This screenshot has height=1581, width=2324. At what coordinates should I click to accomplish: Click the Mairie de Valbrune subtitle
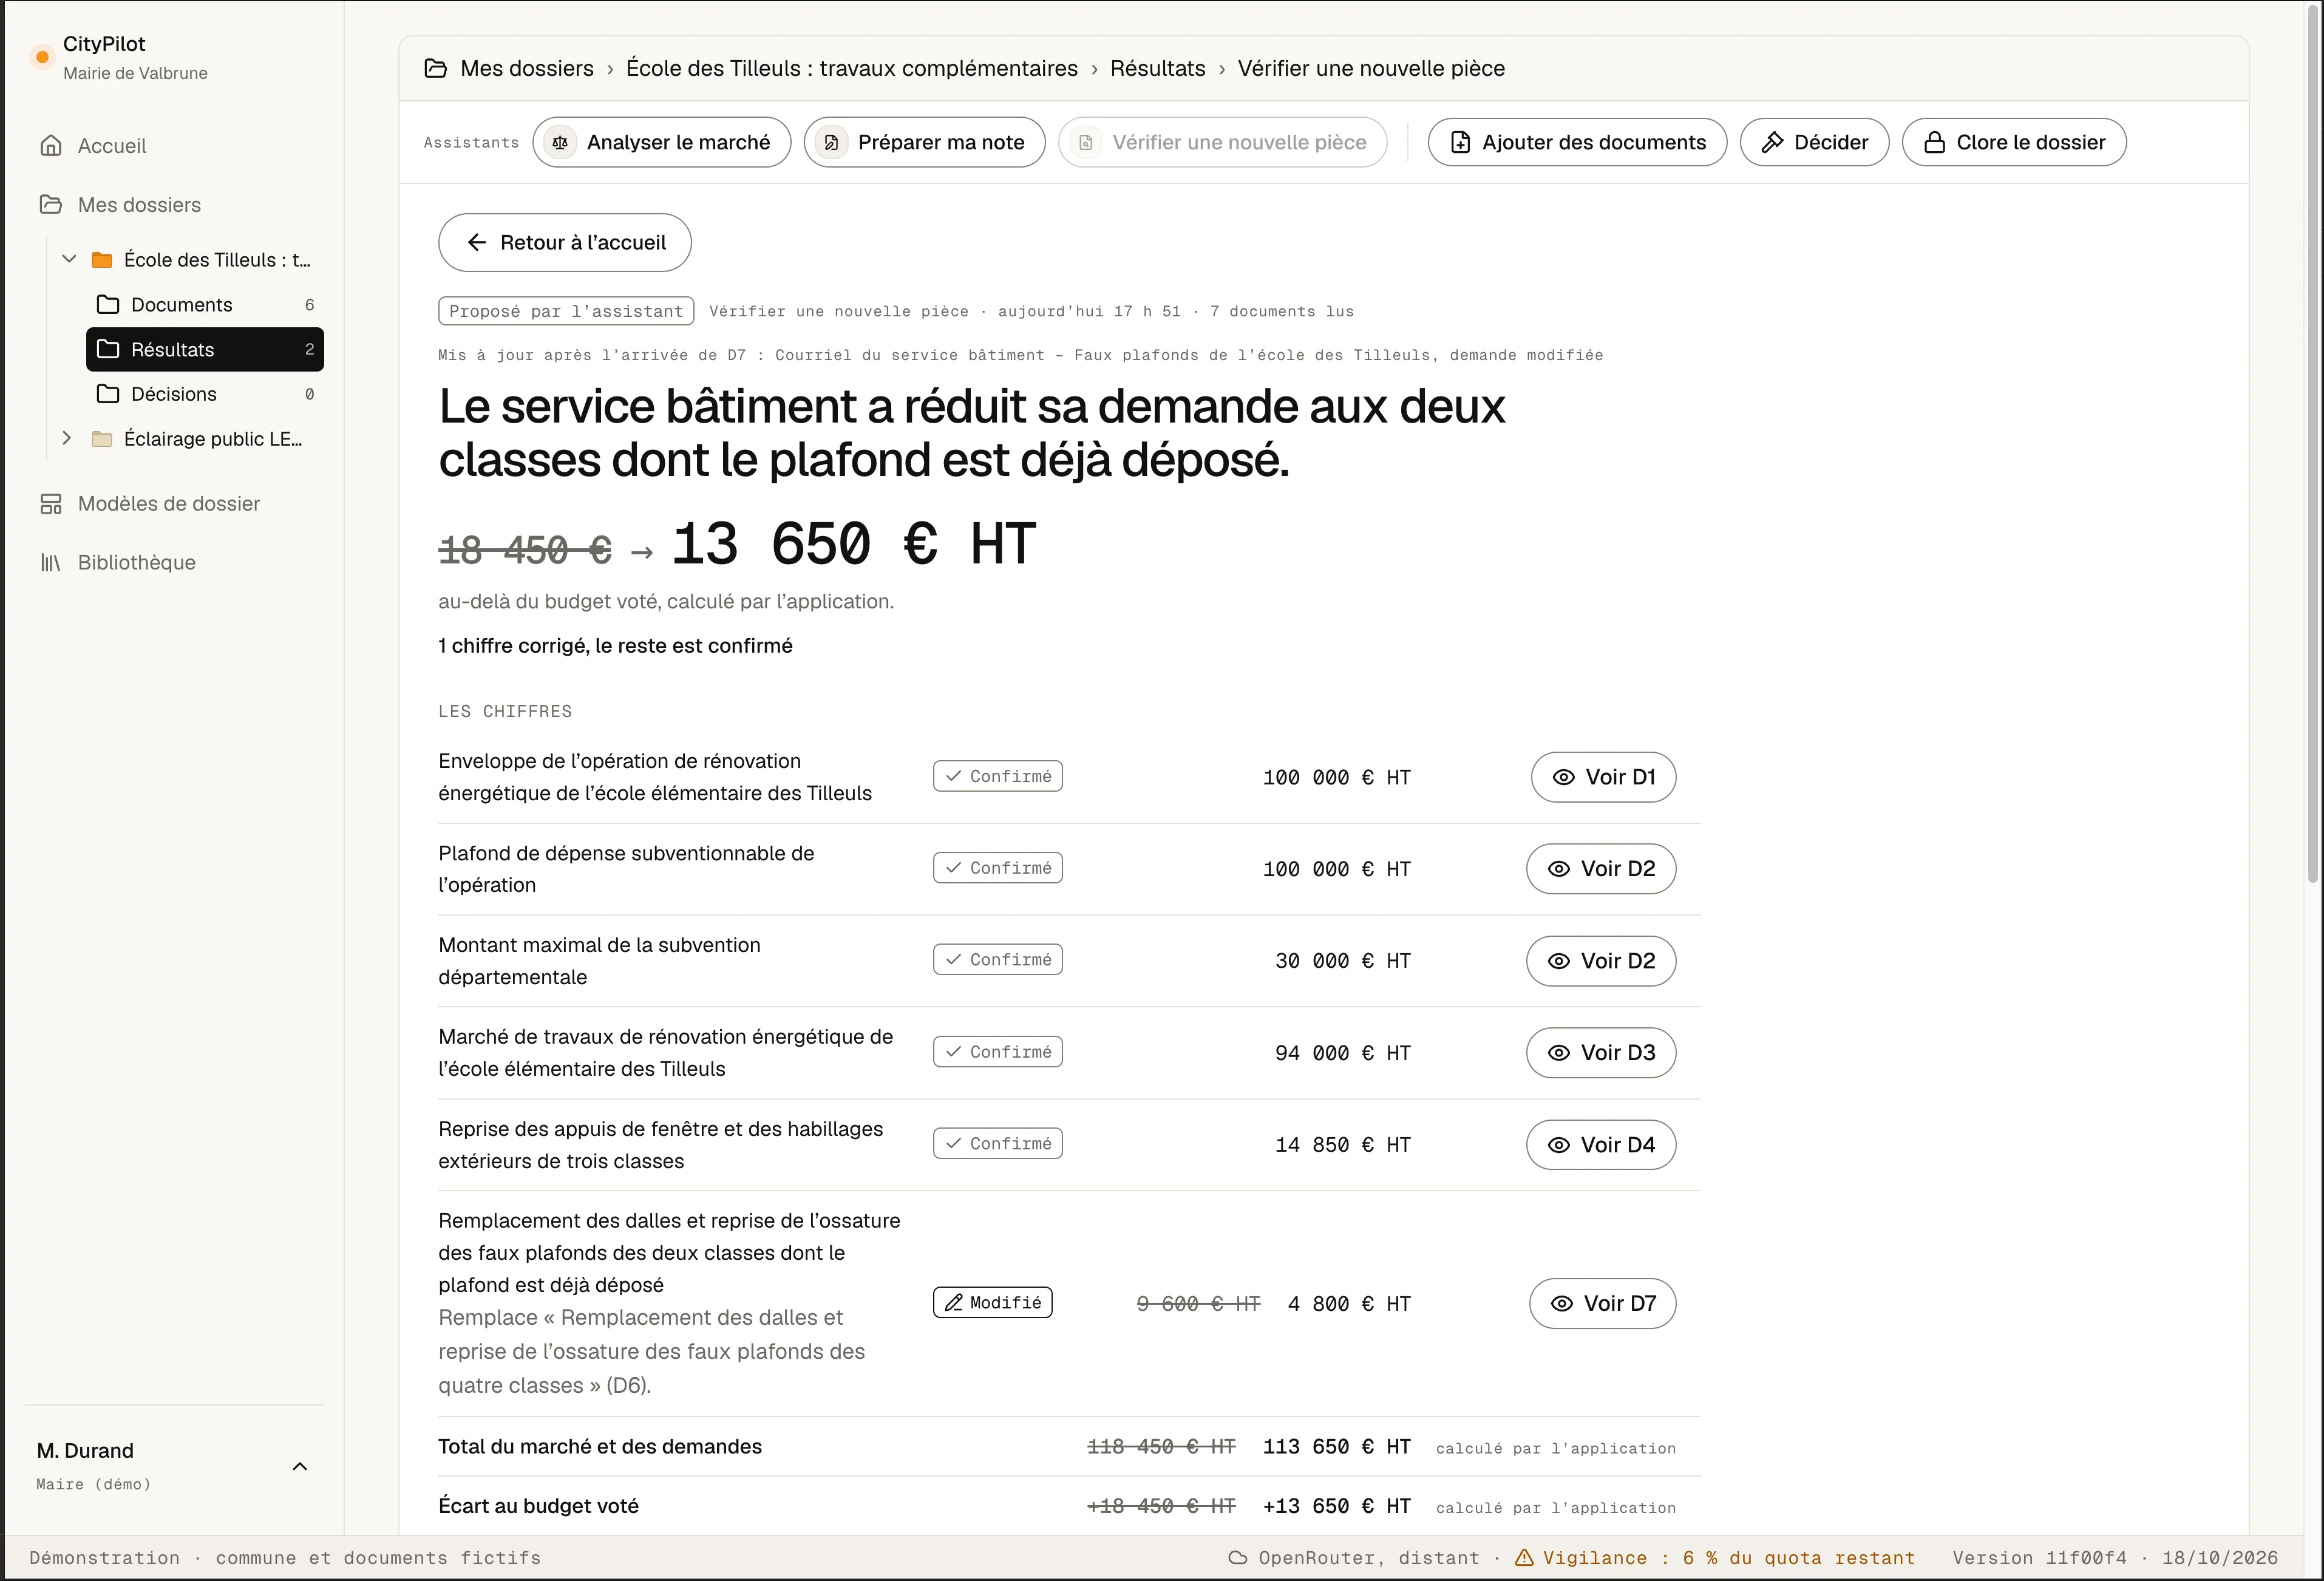pyautogui.click(x=135, y=73)
